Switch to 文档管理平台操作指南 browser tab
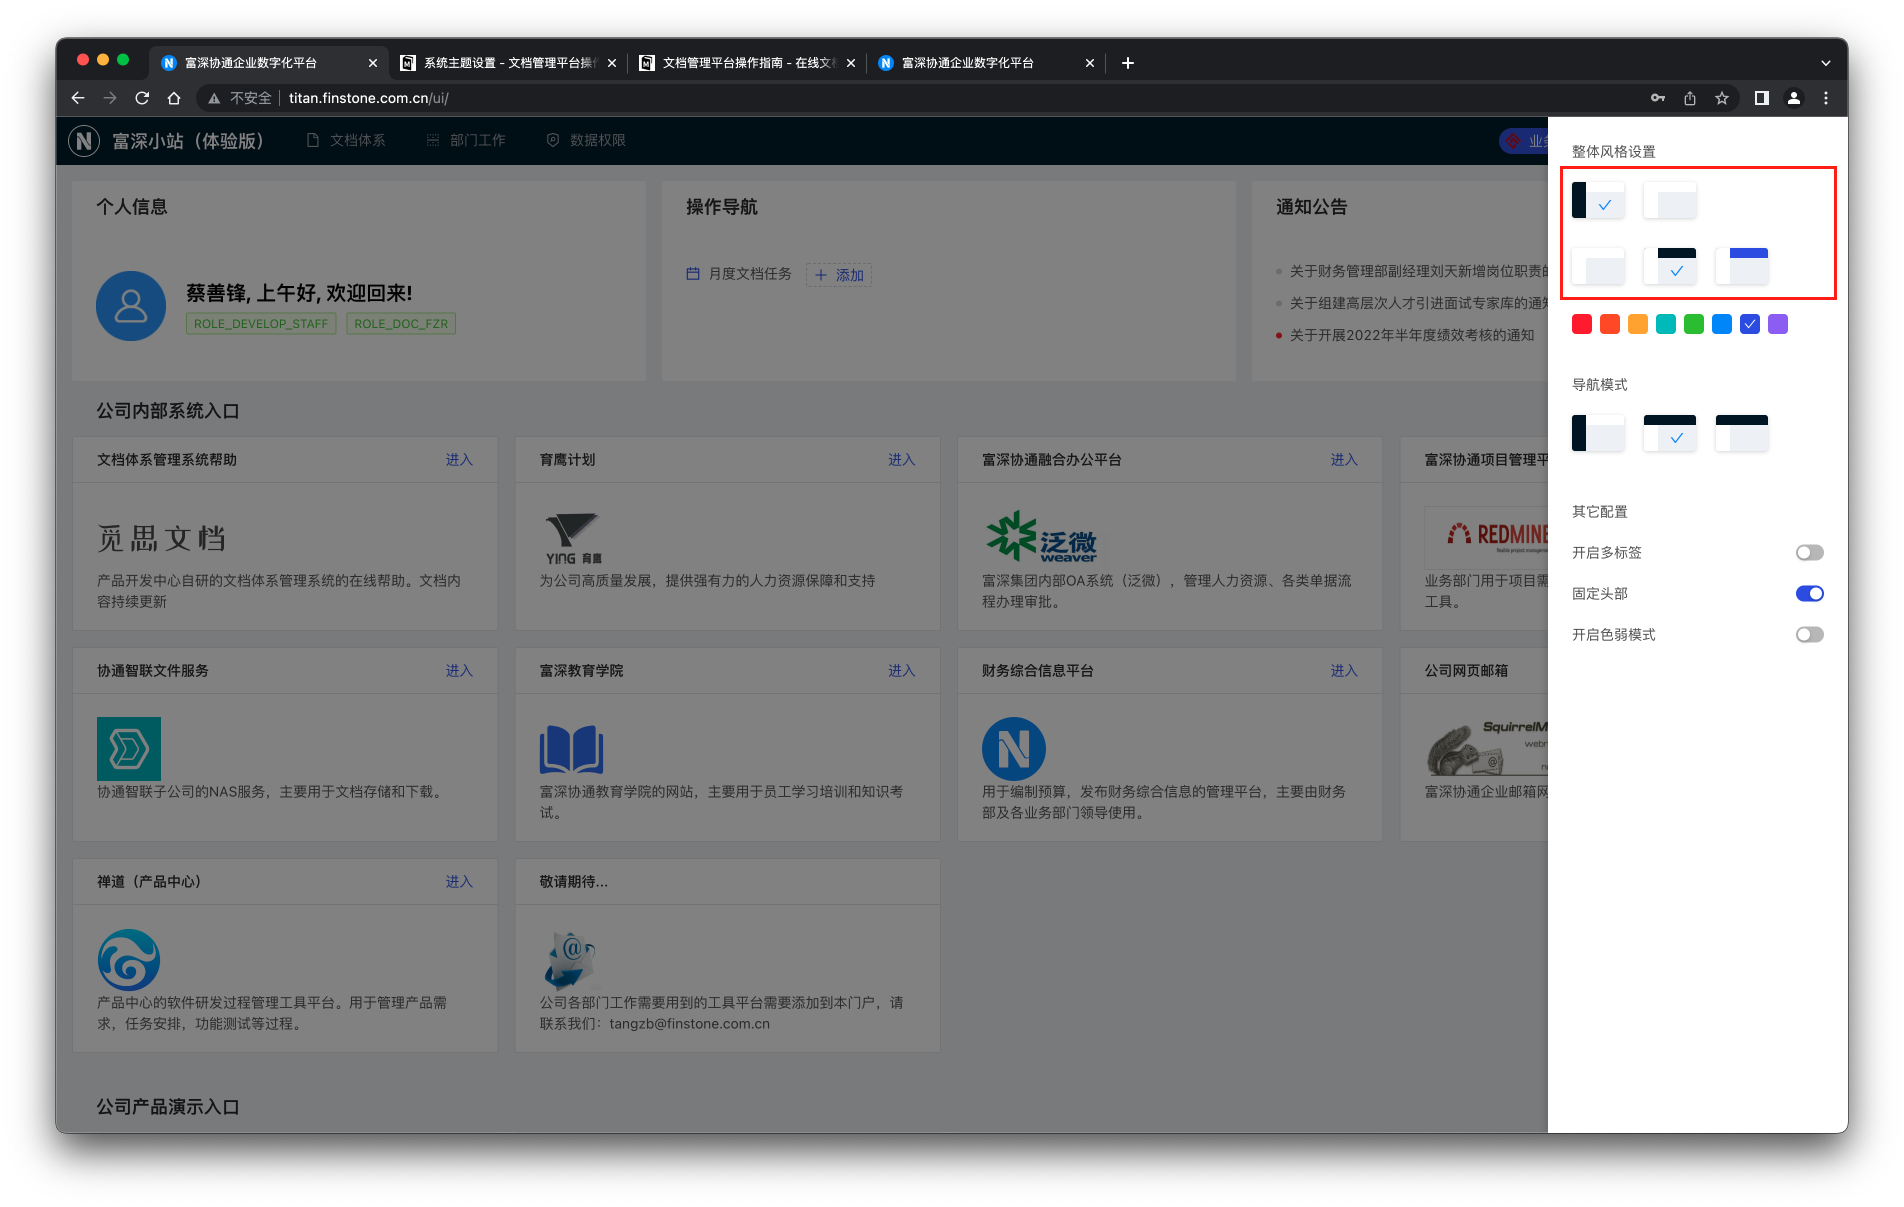Screen dimensions: 1904x1207 click(747, 63)
